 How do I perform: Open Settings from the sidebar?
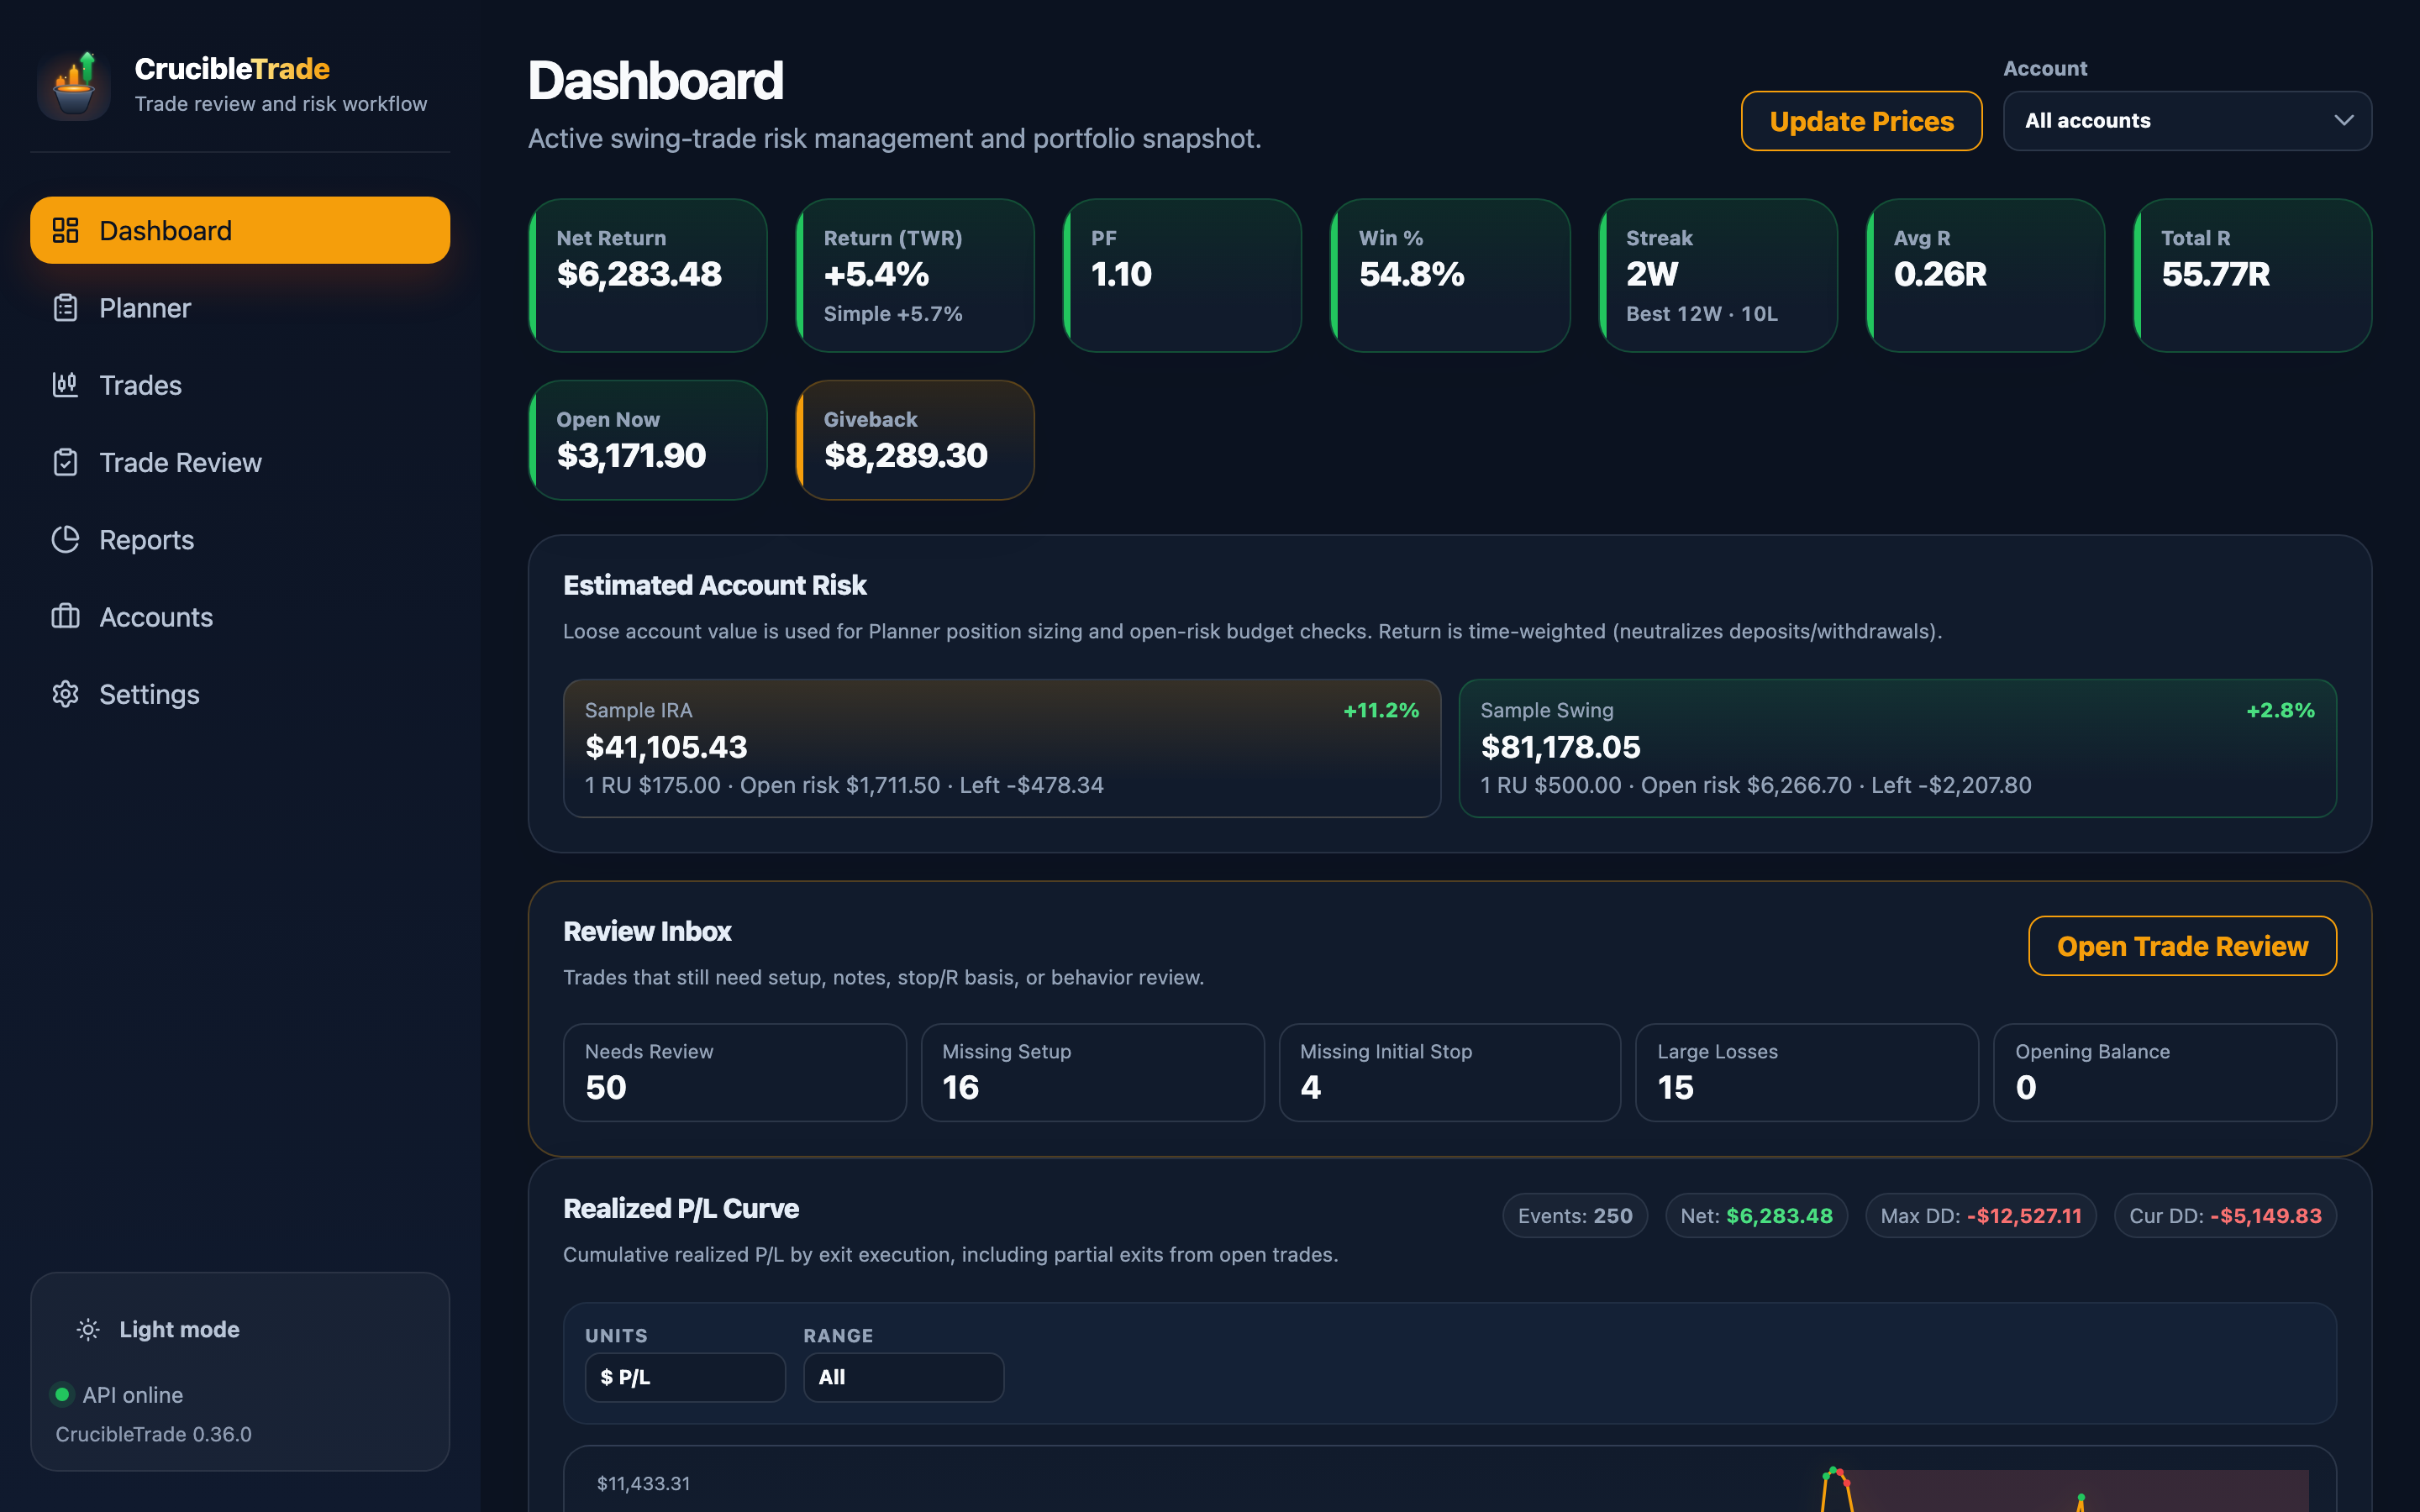click(x=240, y=694)
